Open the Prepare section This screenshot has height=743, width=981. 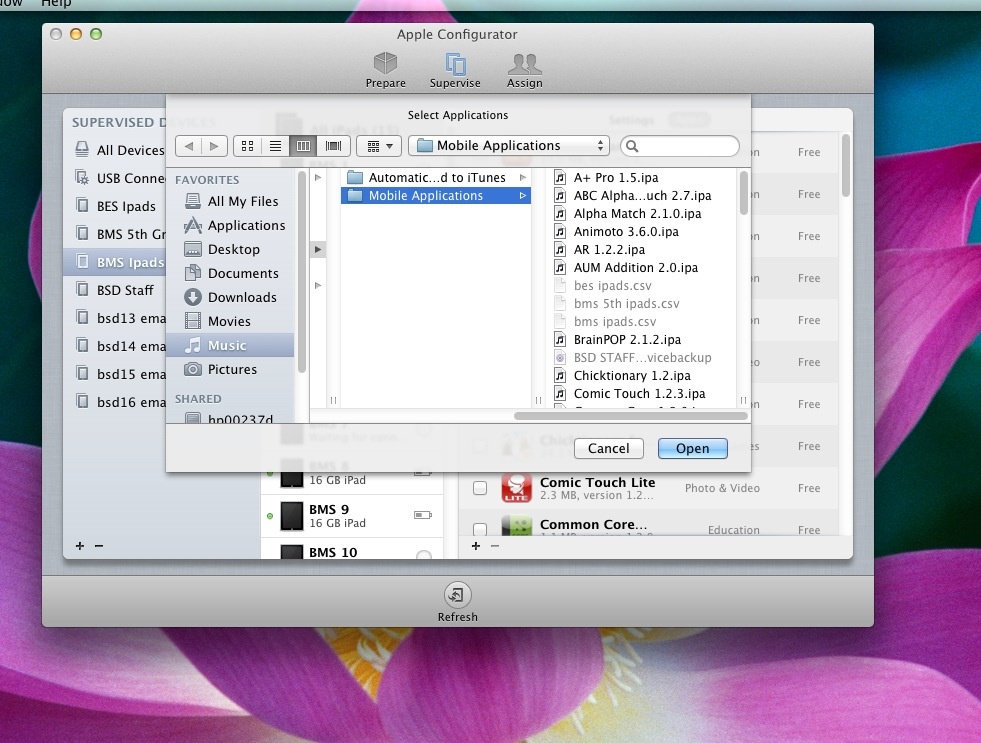[x=385, y=70]
